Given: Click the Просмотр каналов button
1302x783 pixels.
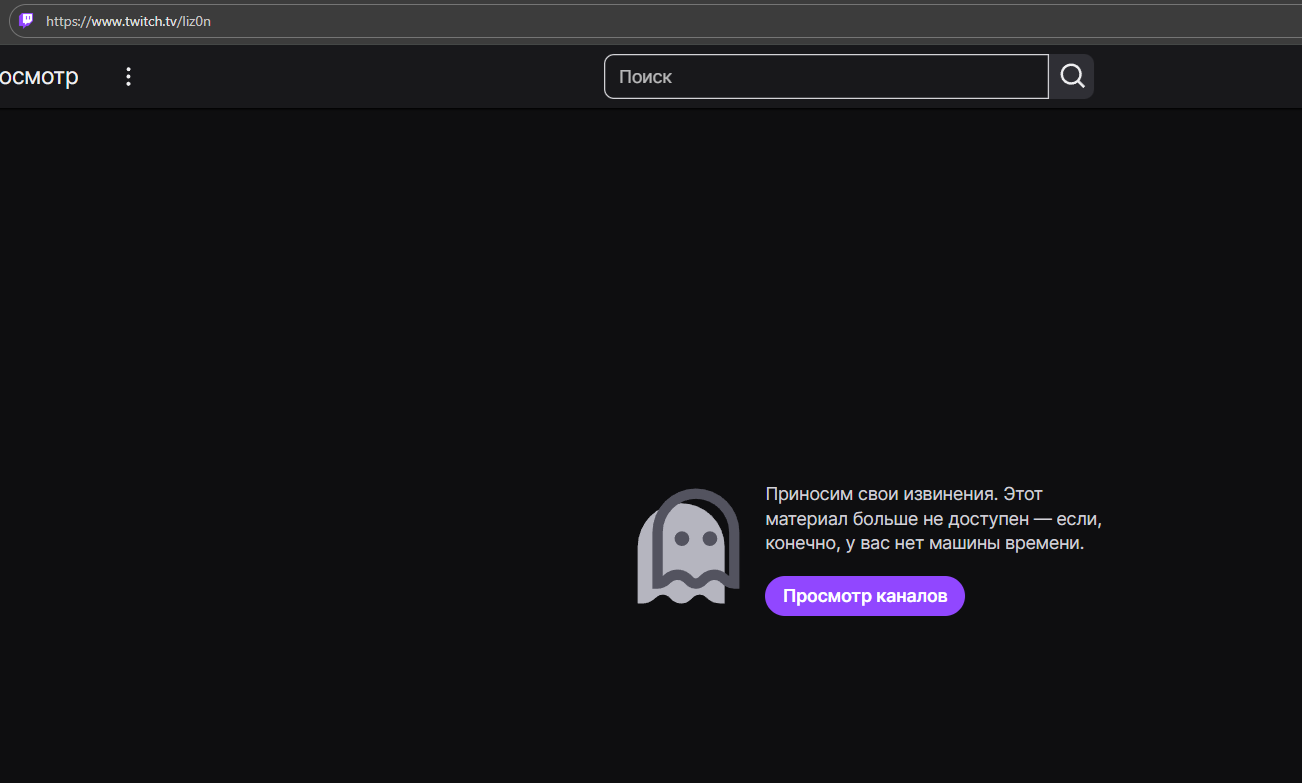Looking at the screenshot, I should click(865, 596).
